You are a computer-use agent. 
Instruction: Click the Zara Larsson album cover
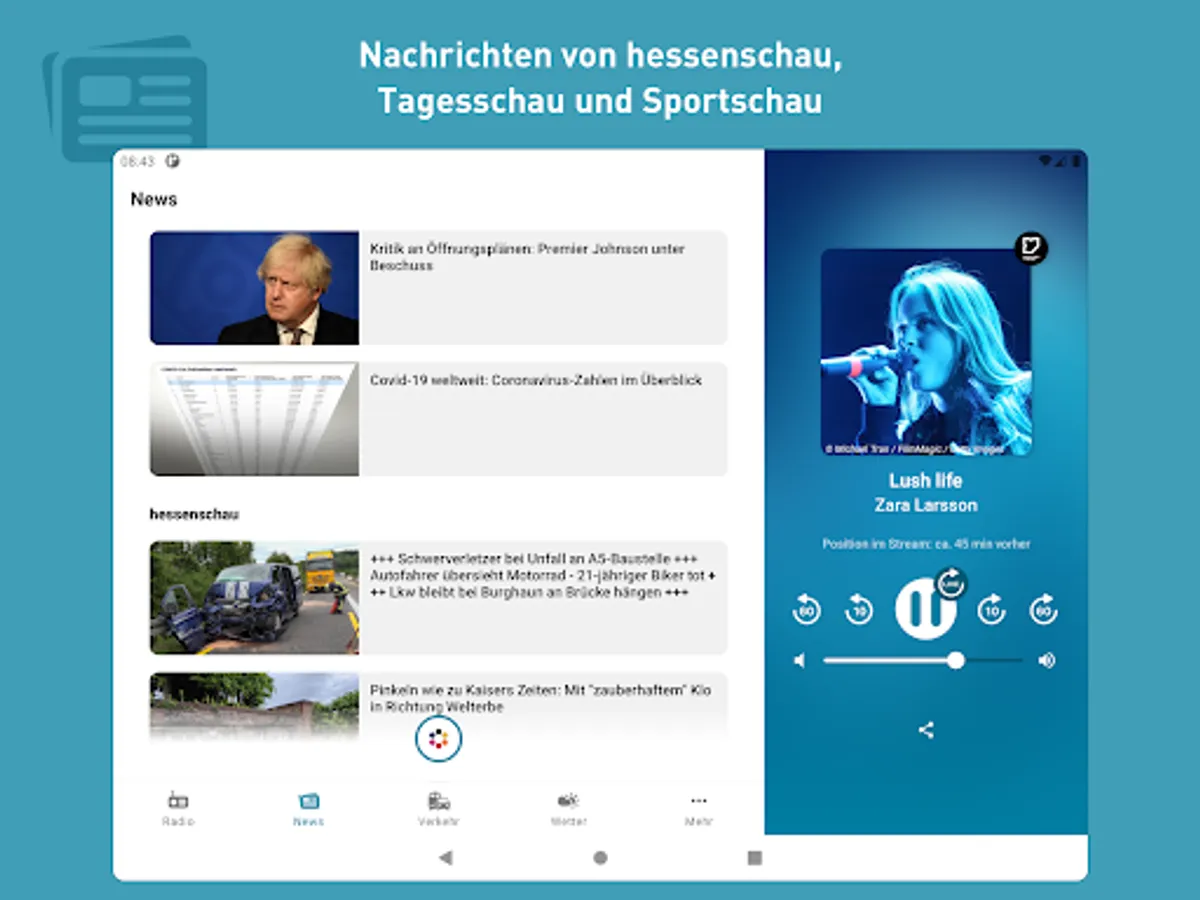926,352
